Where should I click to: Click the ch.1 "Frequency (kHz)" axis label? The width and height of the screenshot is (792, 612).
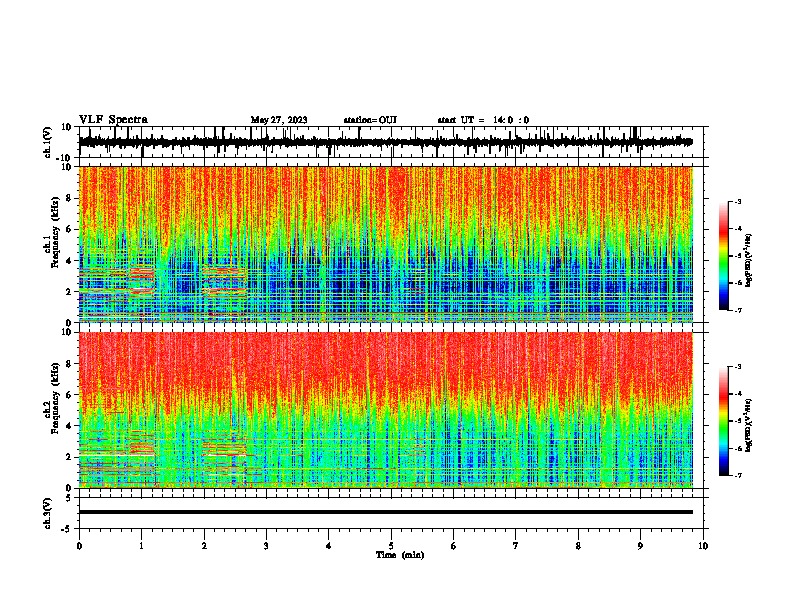pyautogui.click(x=55, y=233)
